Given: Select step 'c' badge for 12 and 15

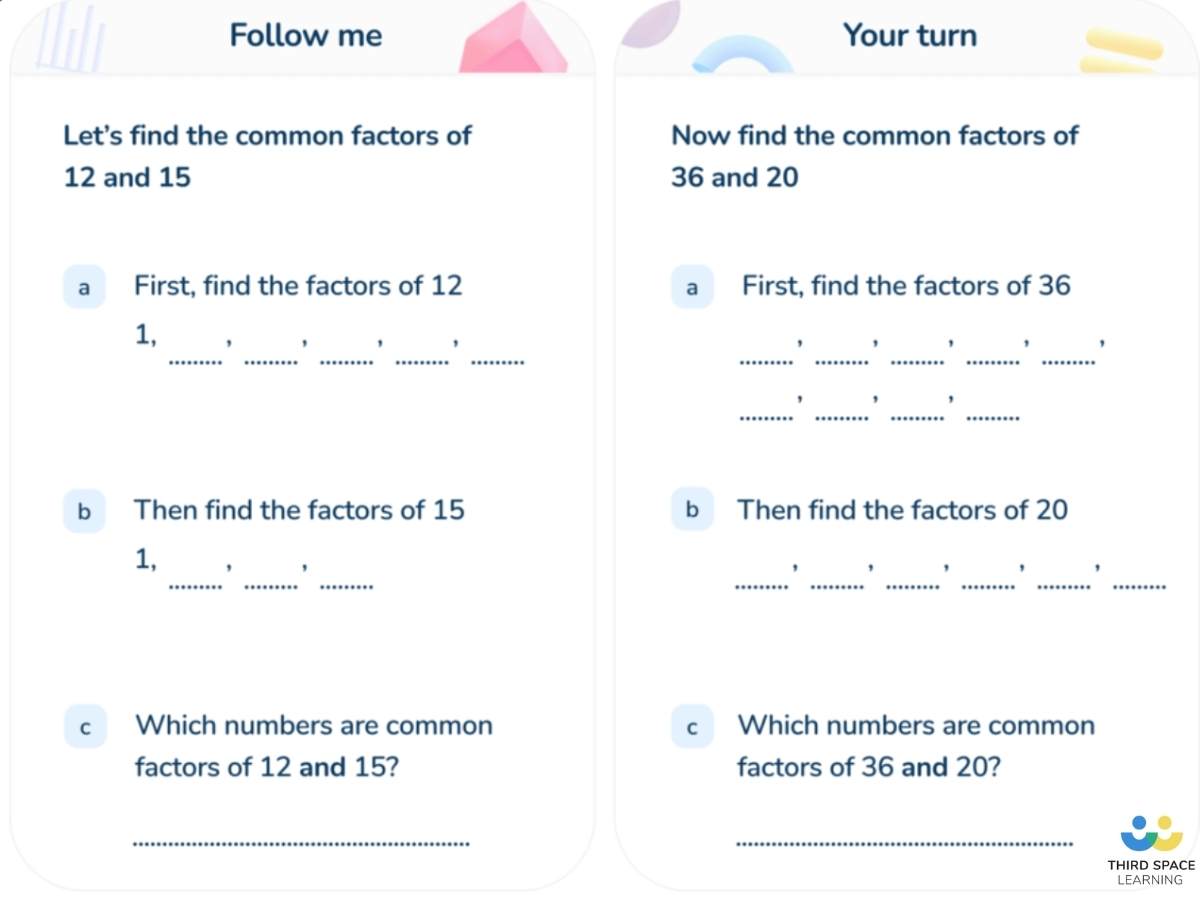Looking at the screenshot, I should pyautogui.click(x=85, y=728).
